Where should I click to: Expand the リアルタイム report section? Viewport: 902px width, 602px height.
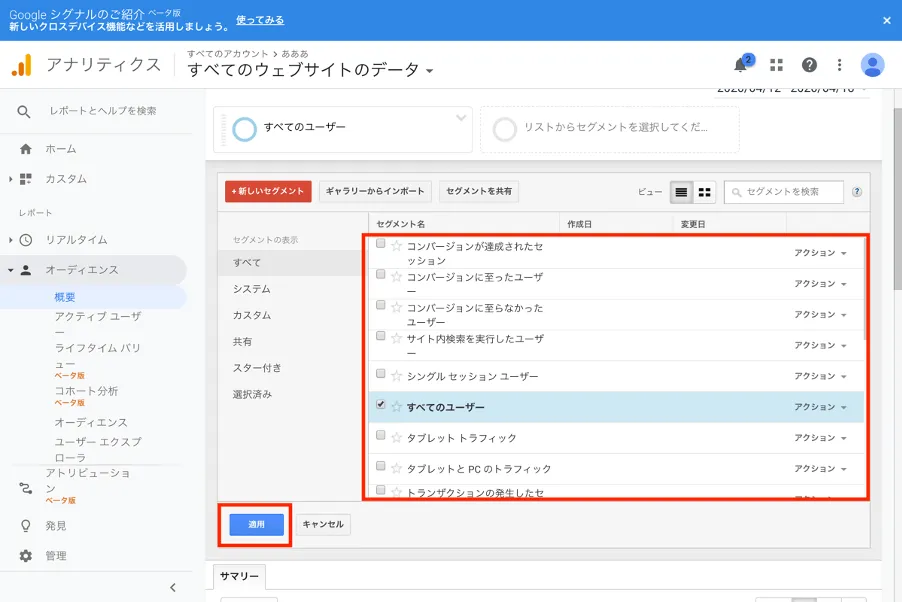click(10, 240)
